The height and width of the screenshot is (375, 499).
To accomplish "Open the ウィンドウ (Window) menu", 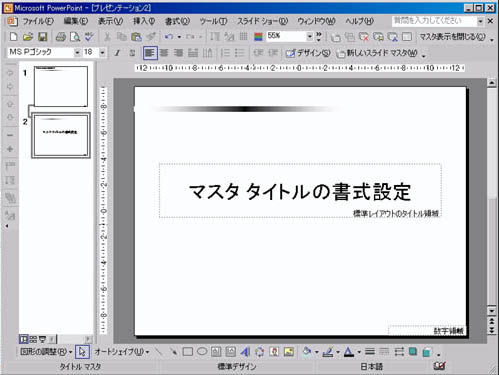I will click(x=316, y=21).
